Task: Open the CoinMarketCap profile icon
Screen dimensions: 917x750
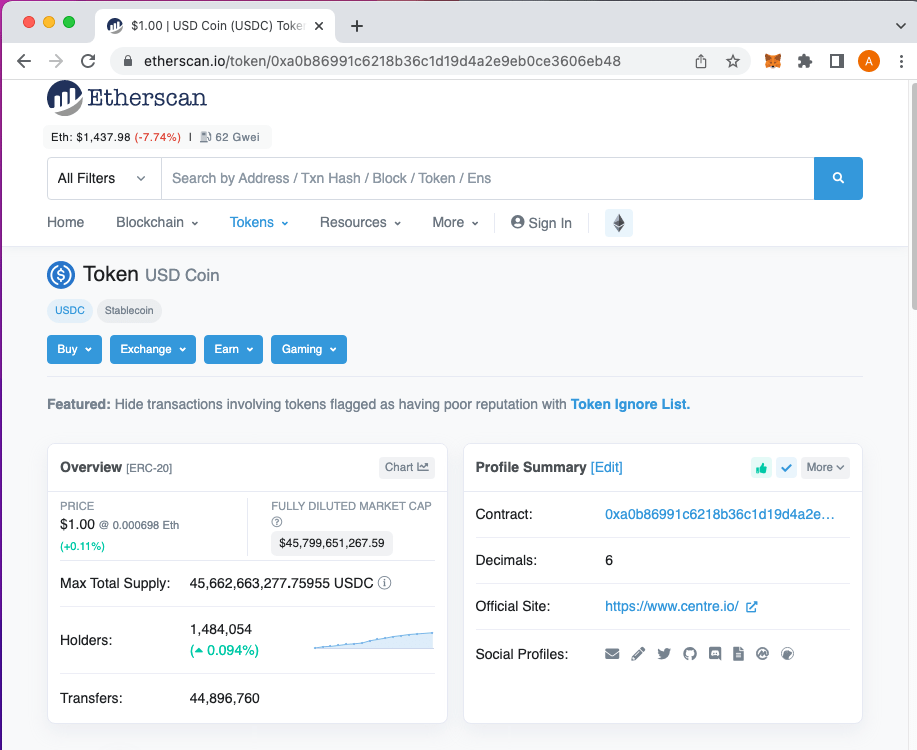Action: point(762,653)
